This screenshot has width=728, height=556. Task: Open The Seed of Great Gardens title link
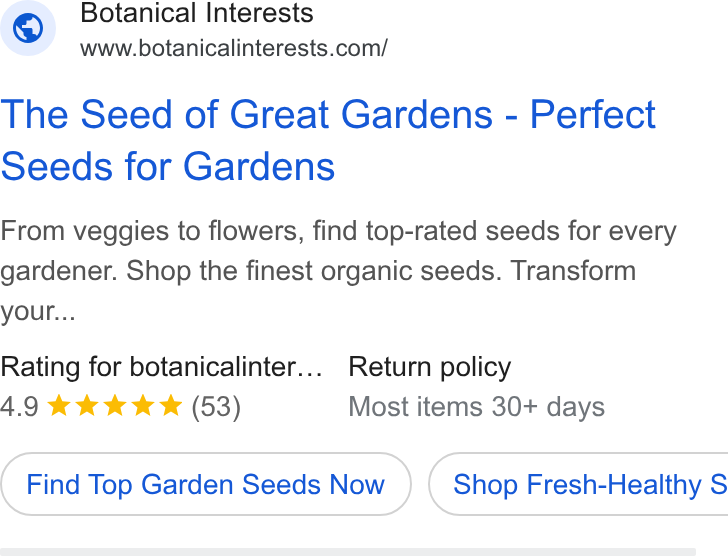(328, 140)
